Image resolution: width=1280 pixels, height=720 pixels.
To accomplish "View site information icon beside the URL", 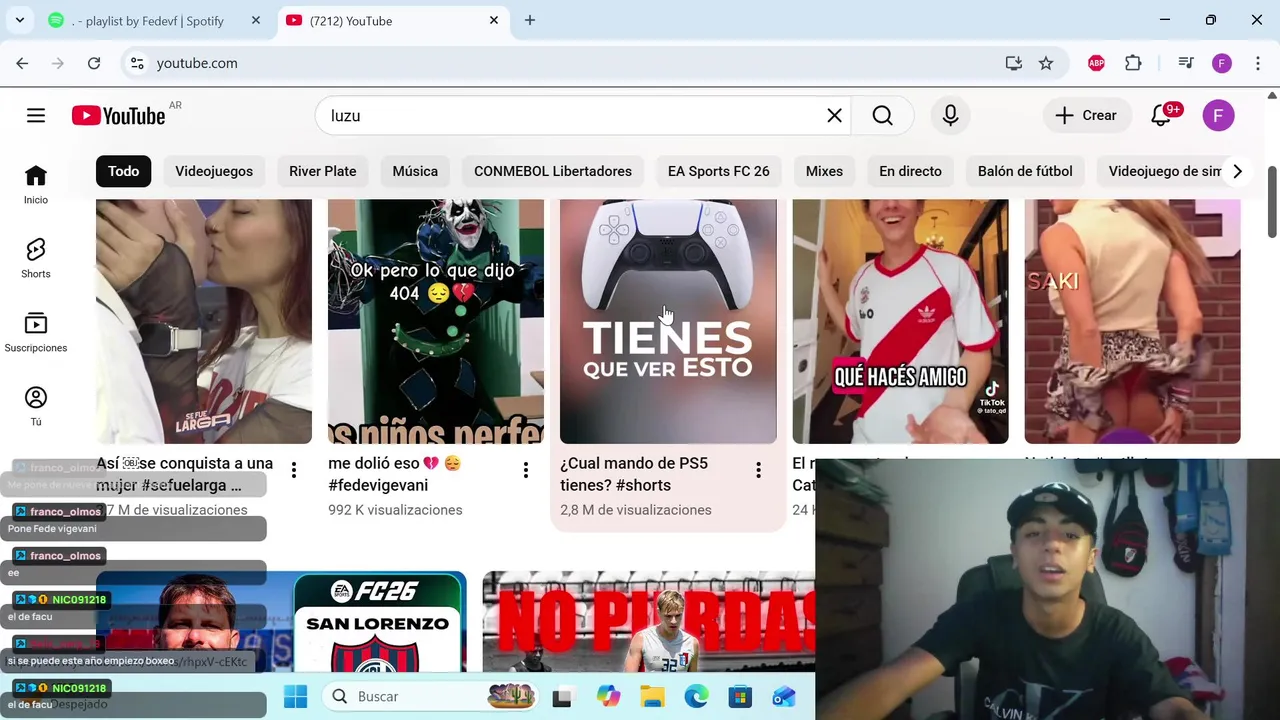I will click(x=137, y=63).
